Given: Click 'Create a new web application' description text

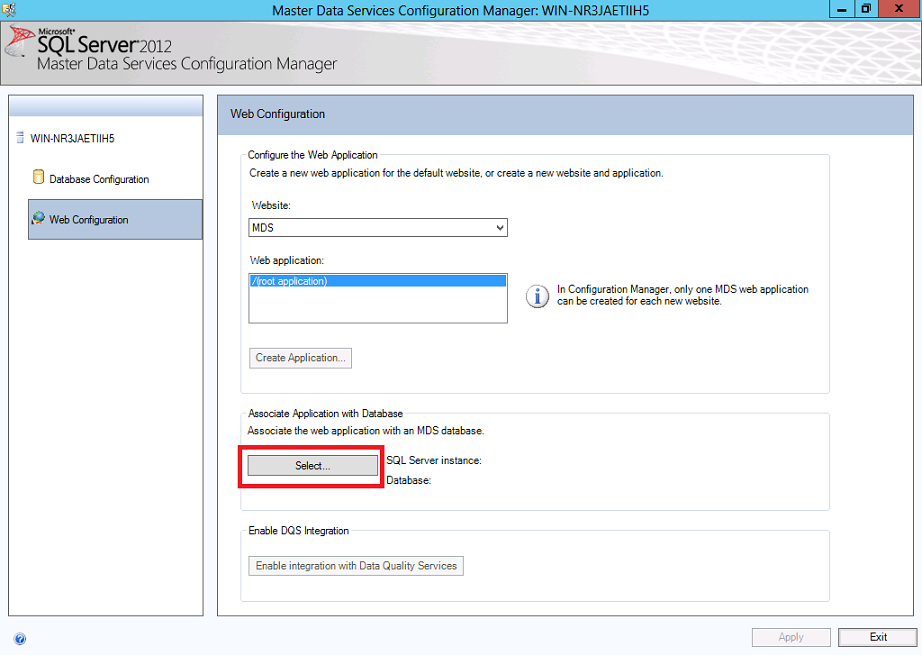Looking at the screenshot, I should pos(456,173).
